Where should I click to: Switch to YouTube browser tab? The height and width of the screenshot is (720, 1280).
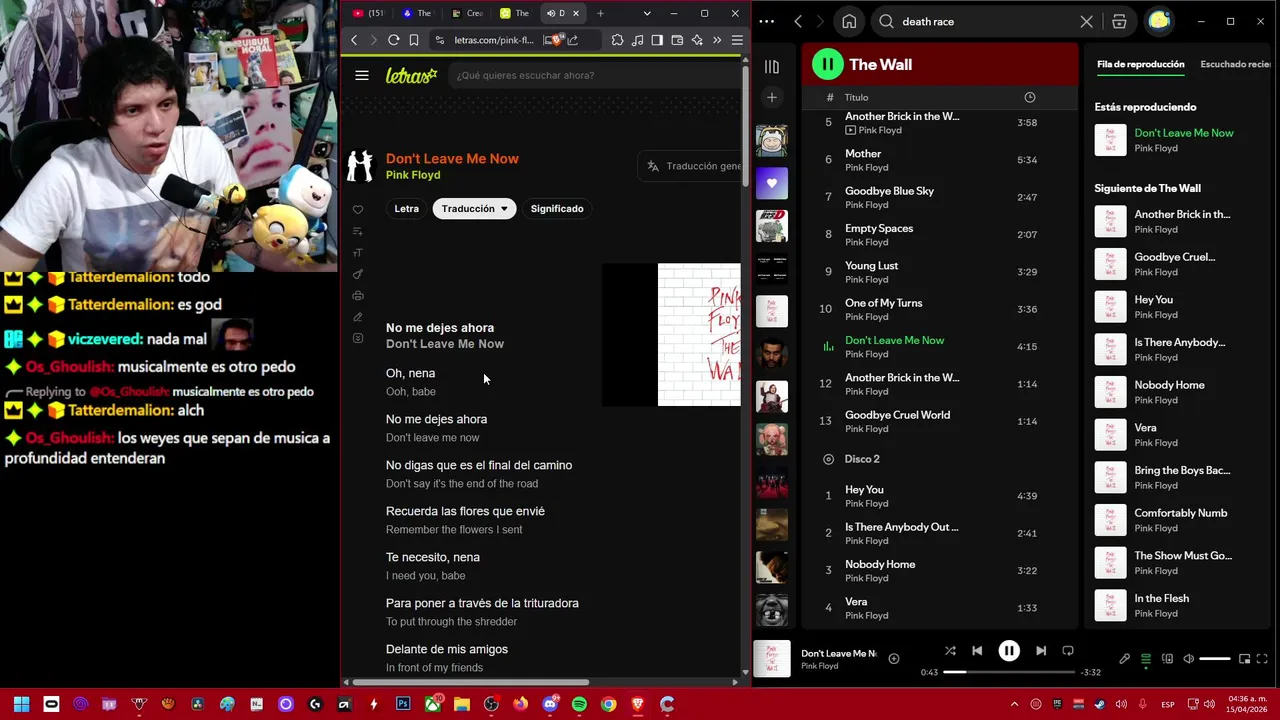pyautogui.click(x=367, y=13)
